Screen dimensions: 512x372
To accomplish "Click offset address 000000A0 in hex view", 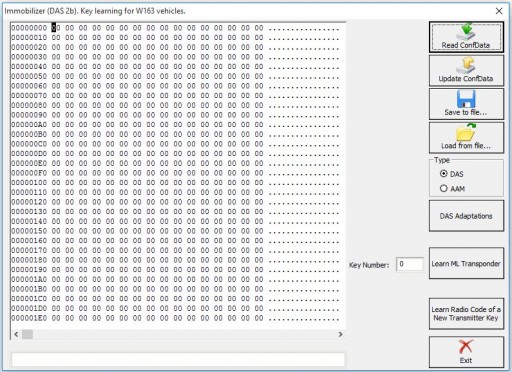I will (x=29, y=124).
